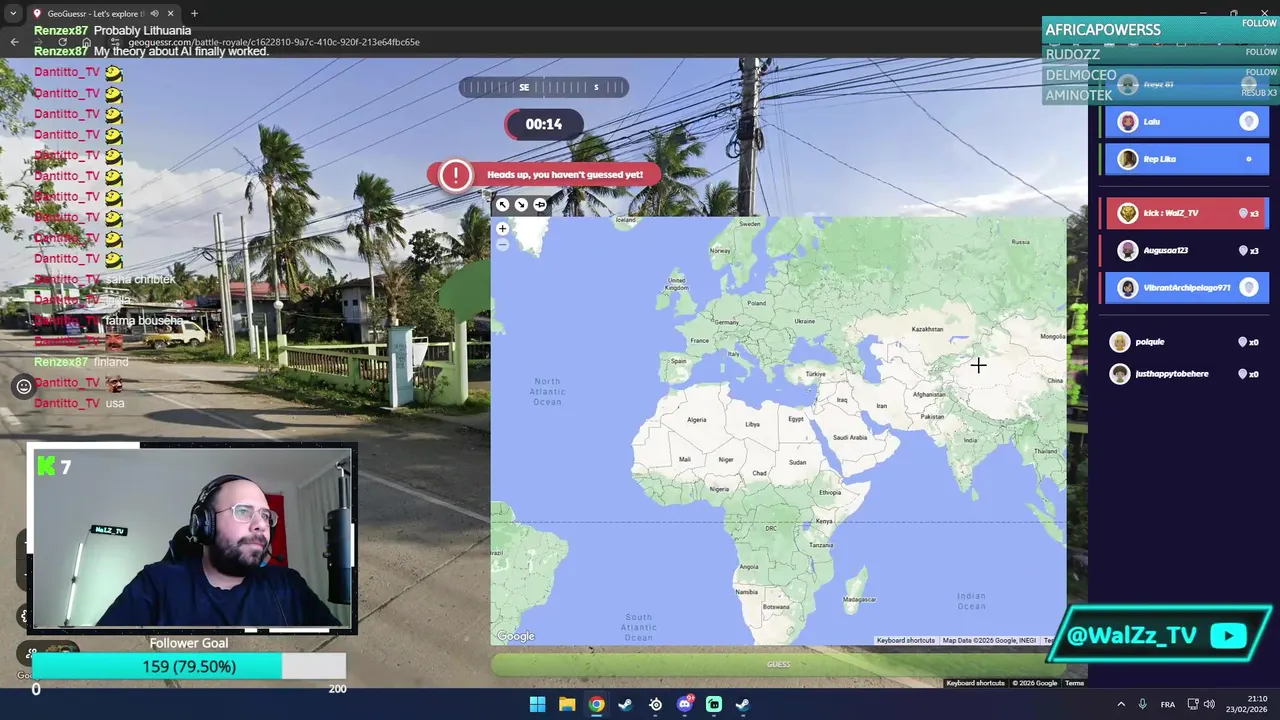Image resolution: width=1280 pixels, height=720 pixels.
Task: Open the green Kick app in taskbar
Action: coord(714,704)
